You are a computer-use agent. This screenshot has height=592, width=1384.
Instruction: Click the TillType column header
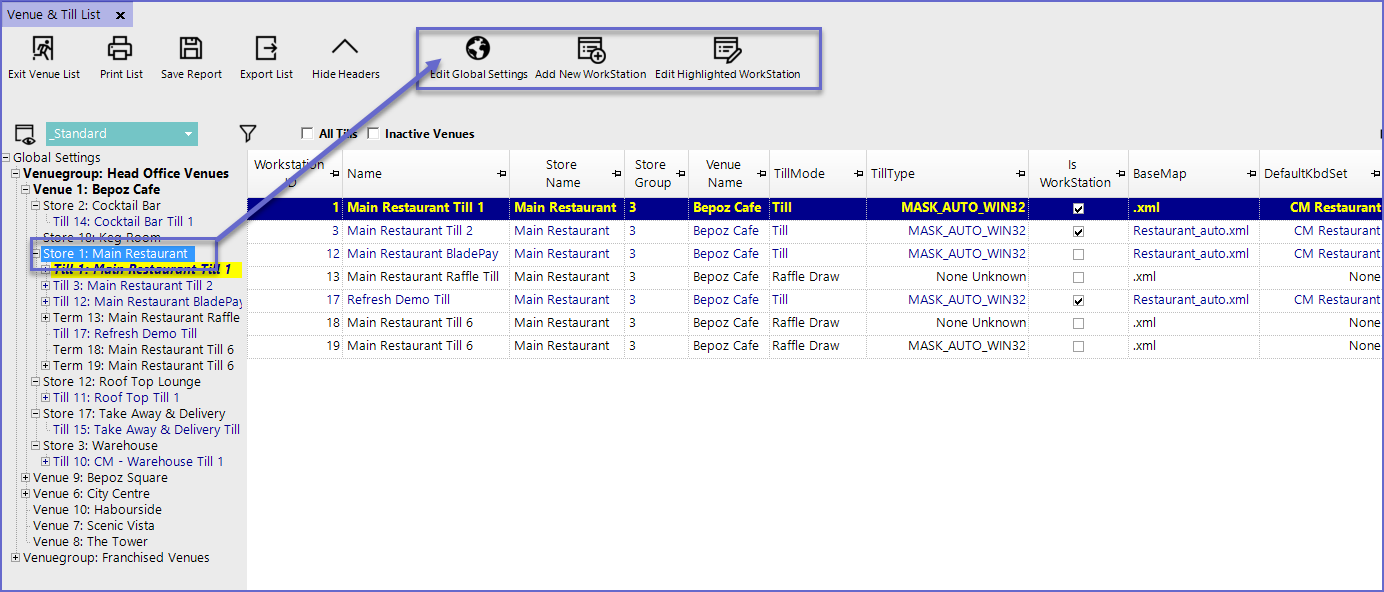tap(892, 174)
